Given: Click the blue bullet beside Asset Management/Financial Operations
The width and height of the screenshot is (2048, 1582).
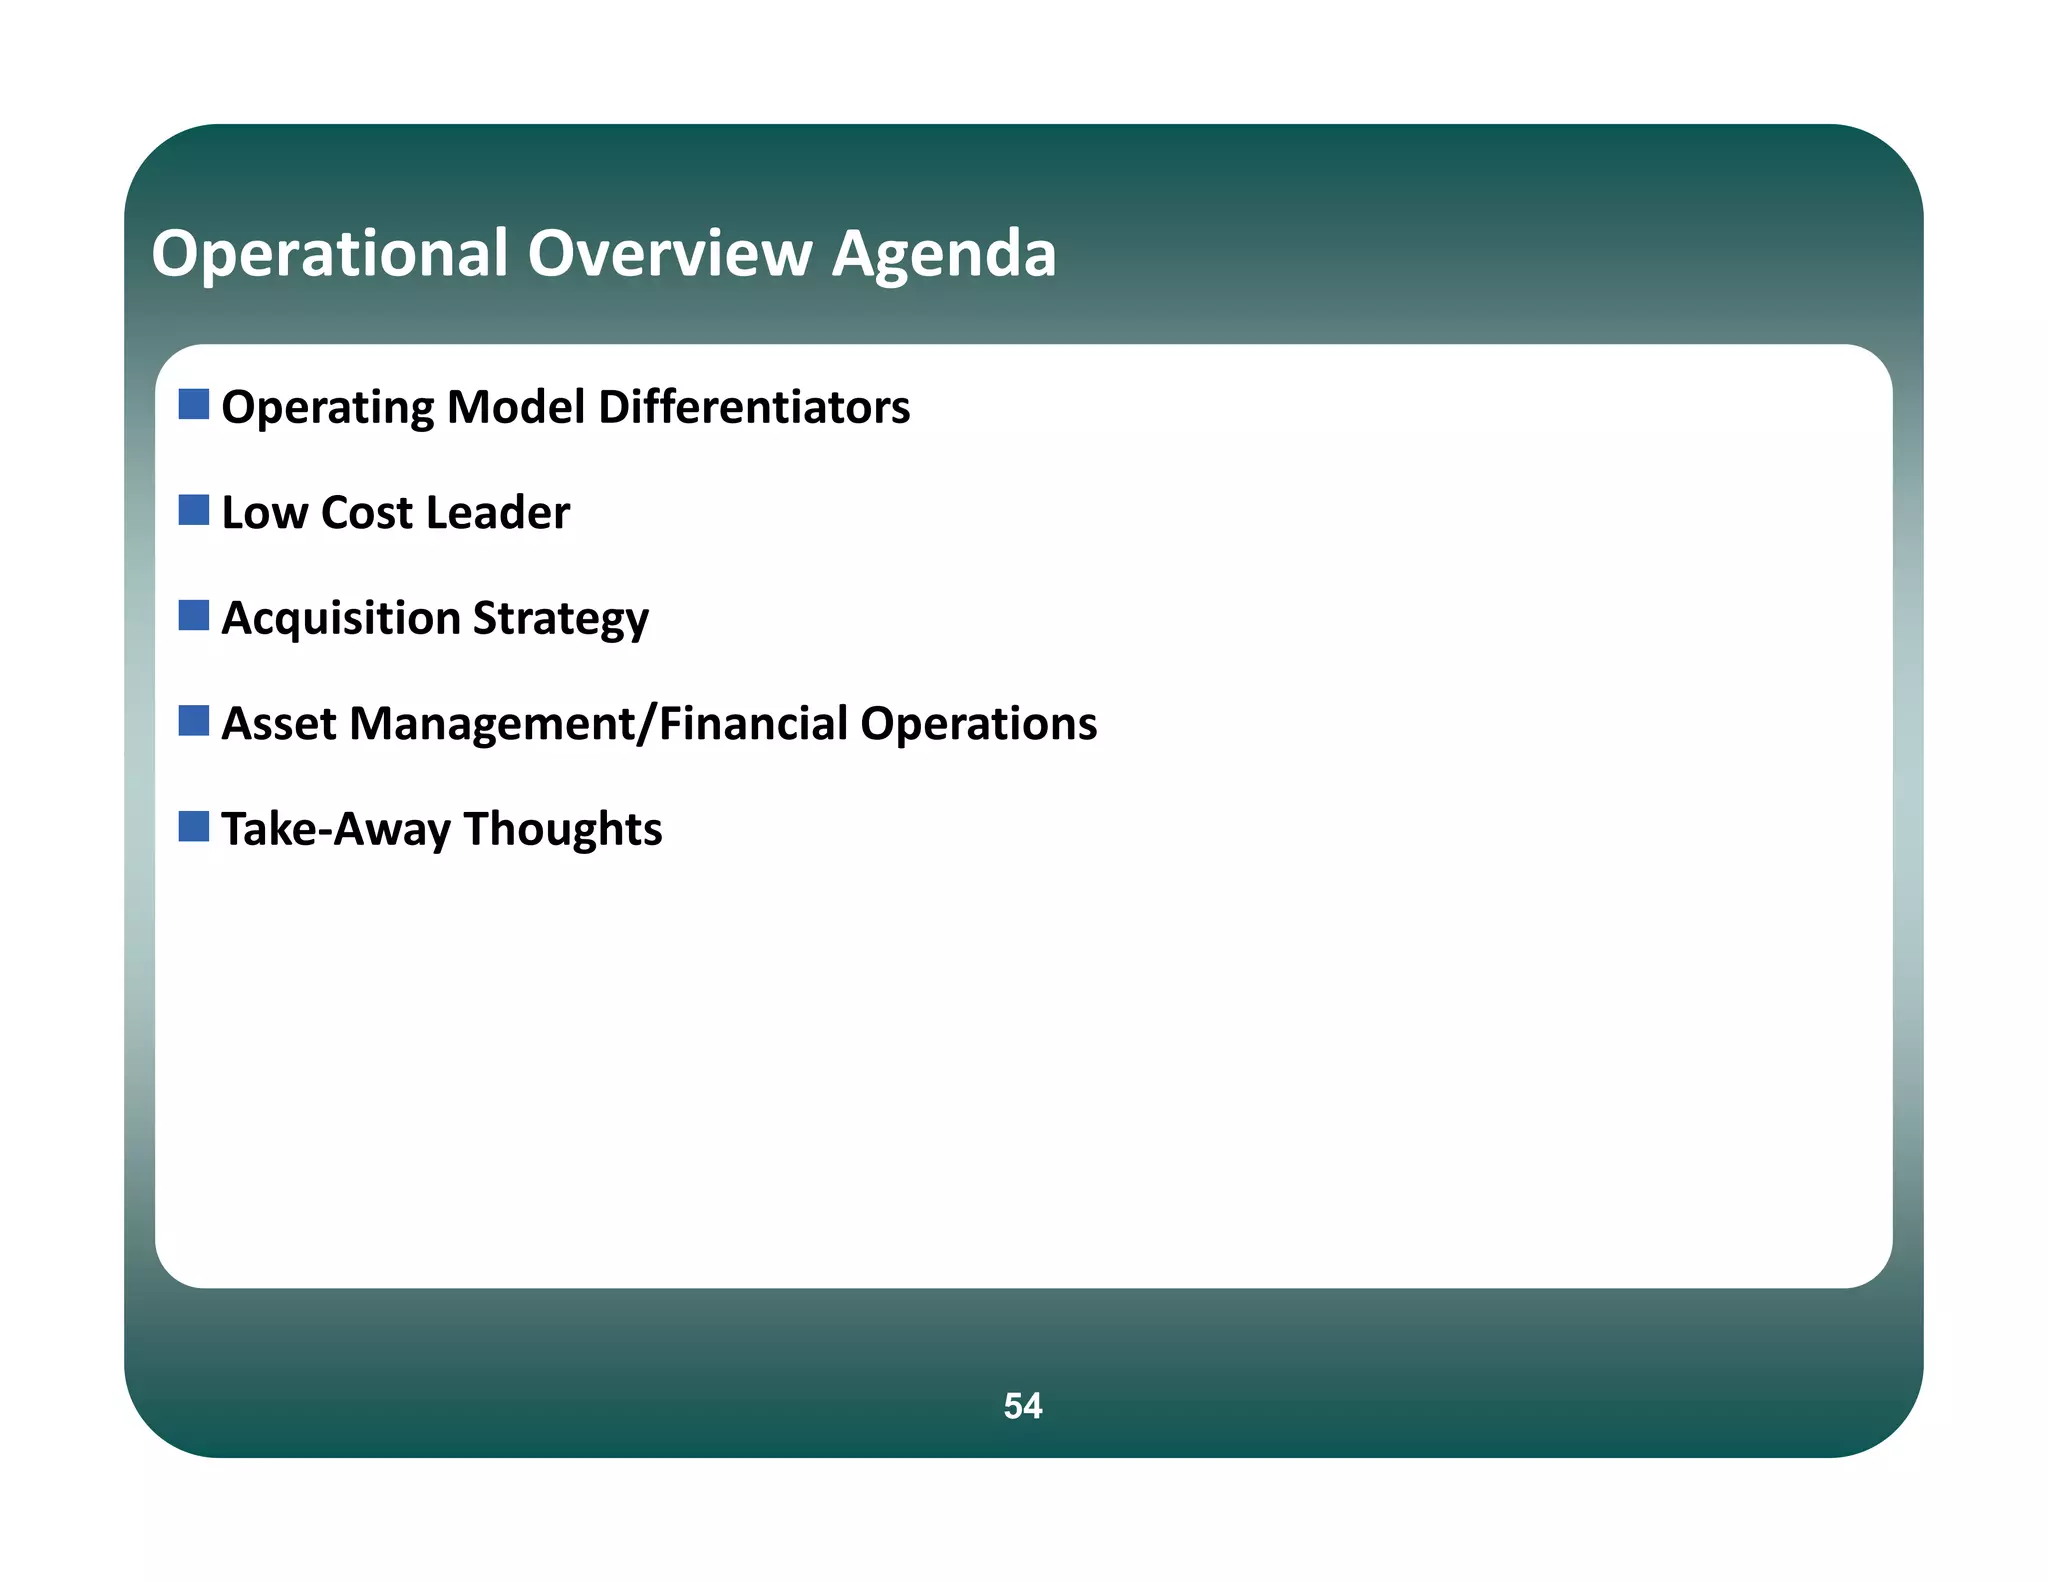Looking at the screenshot, I should coord(193,721).
